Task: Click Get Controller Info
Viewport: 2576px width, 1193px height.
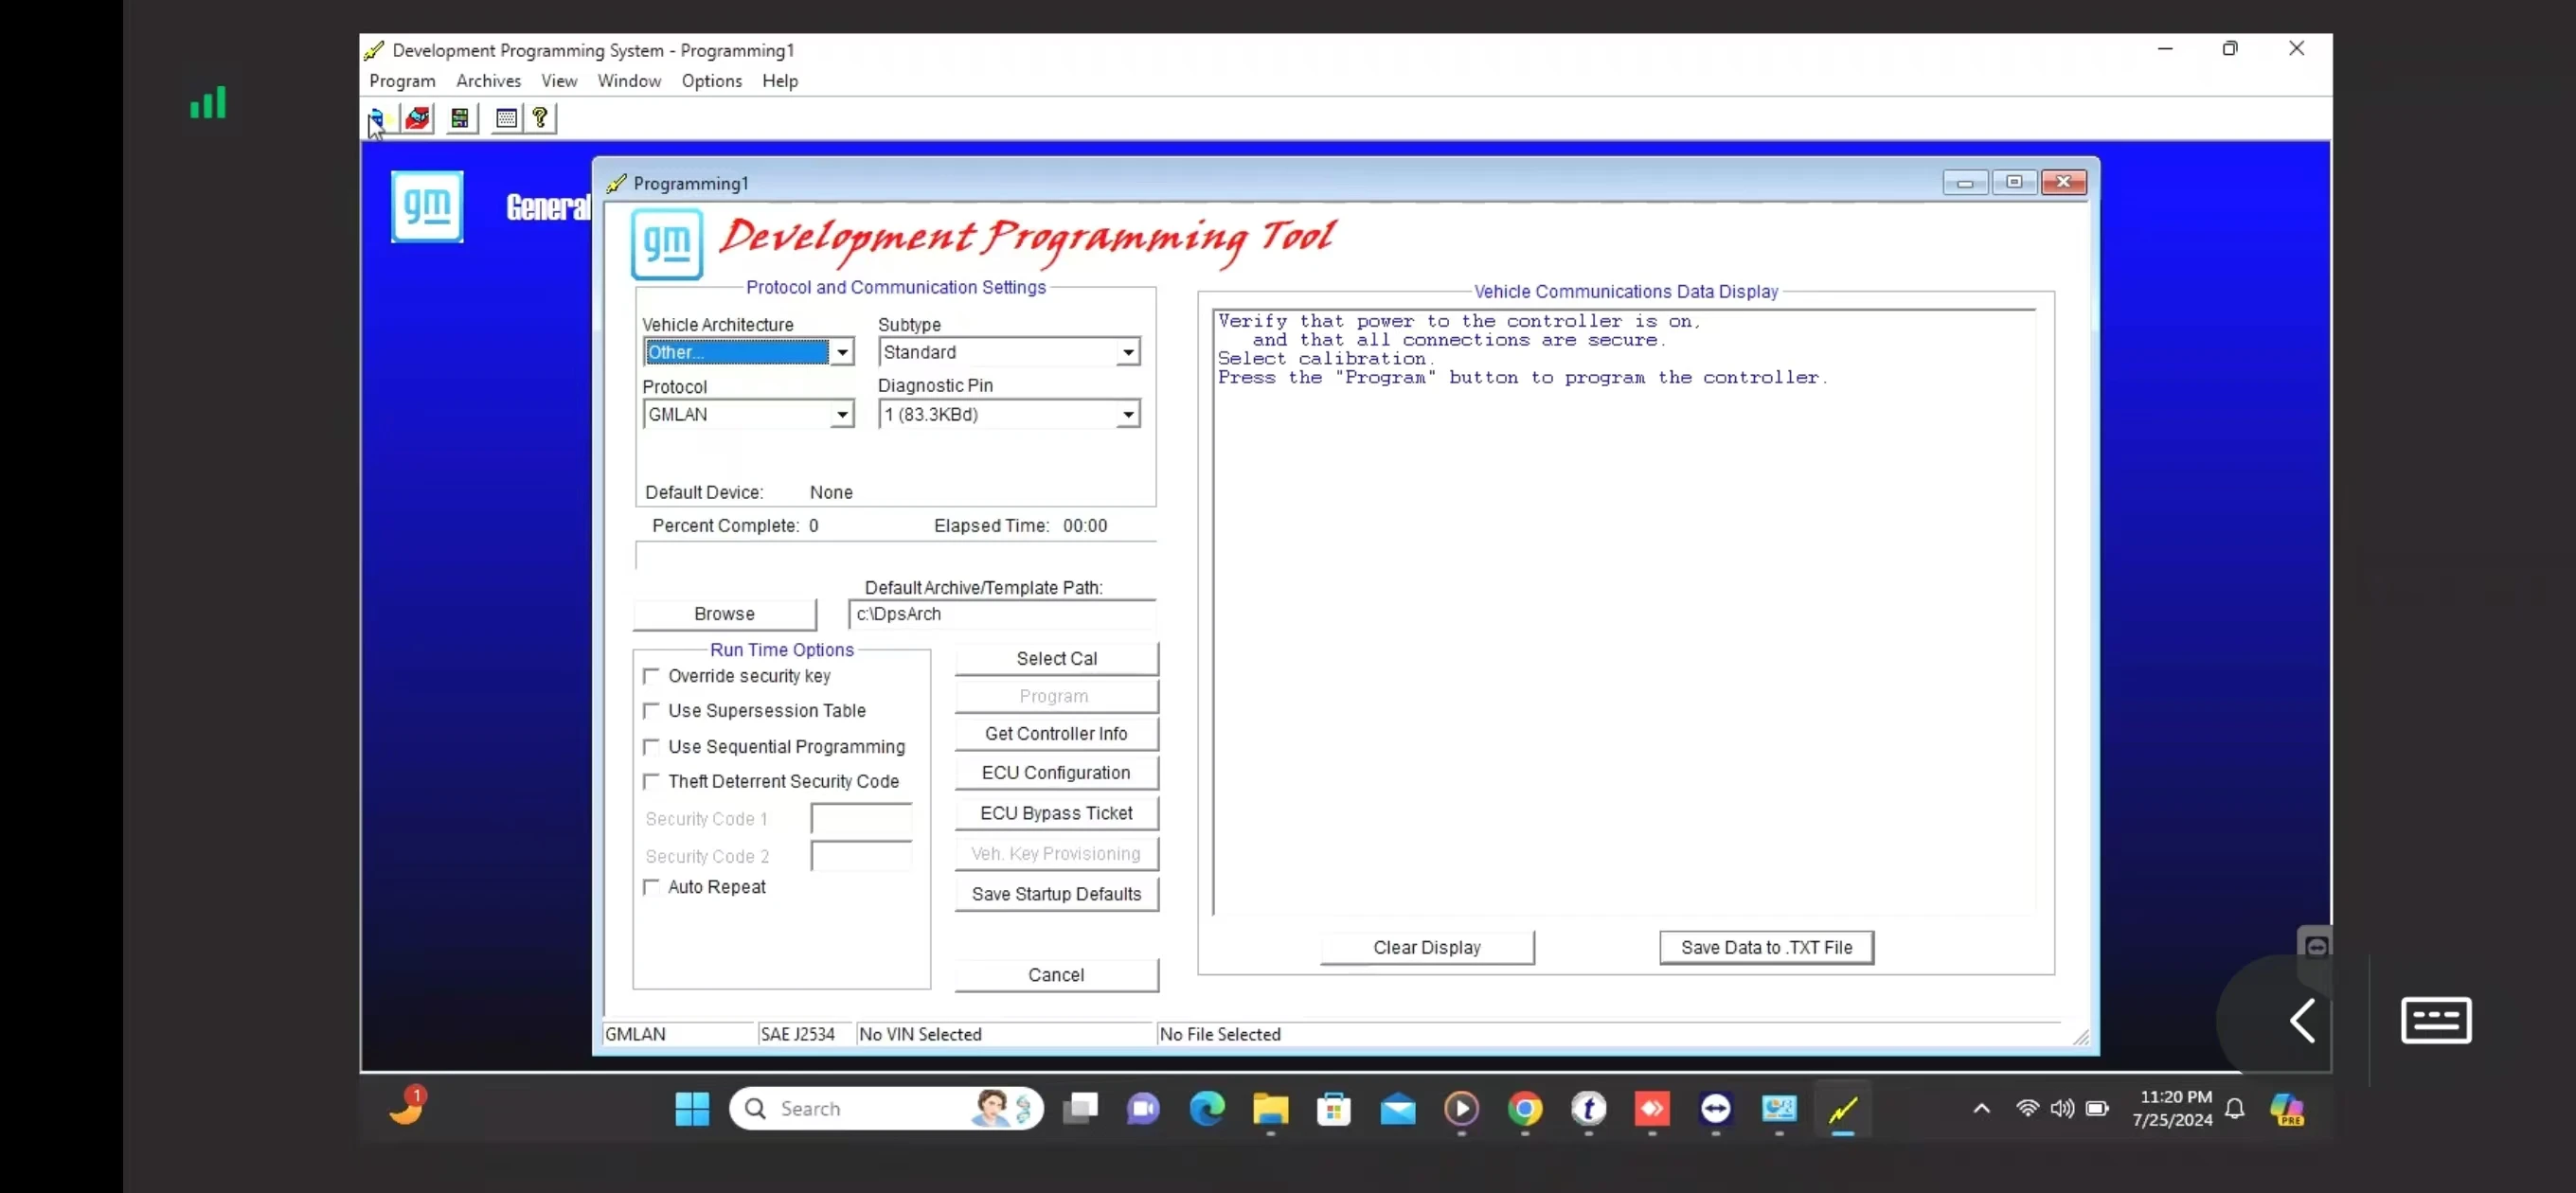Action: coord(1056,734)
